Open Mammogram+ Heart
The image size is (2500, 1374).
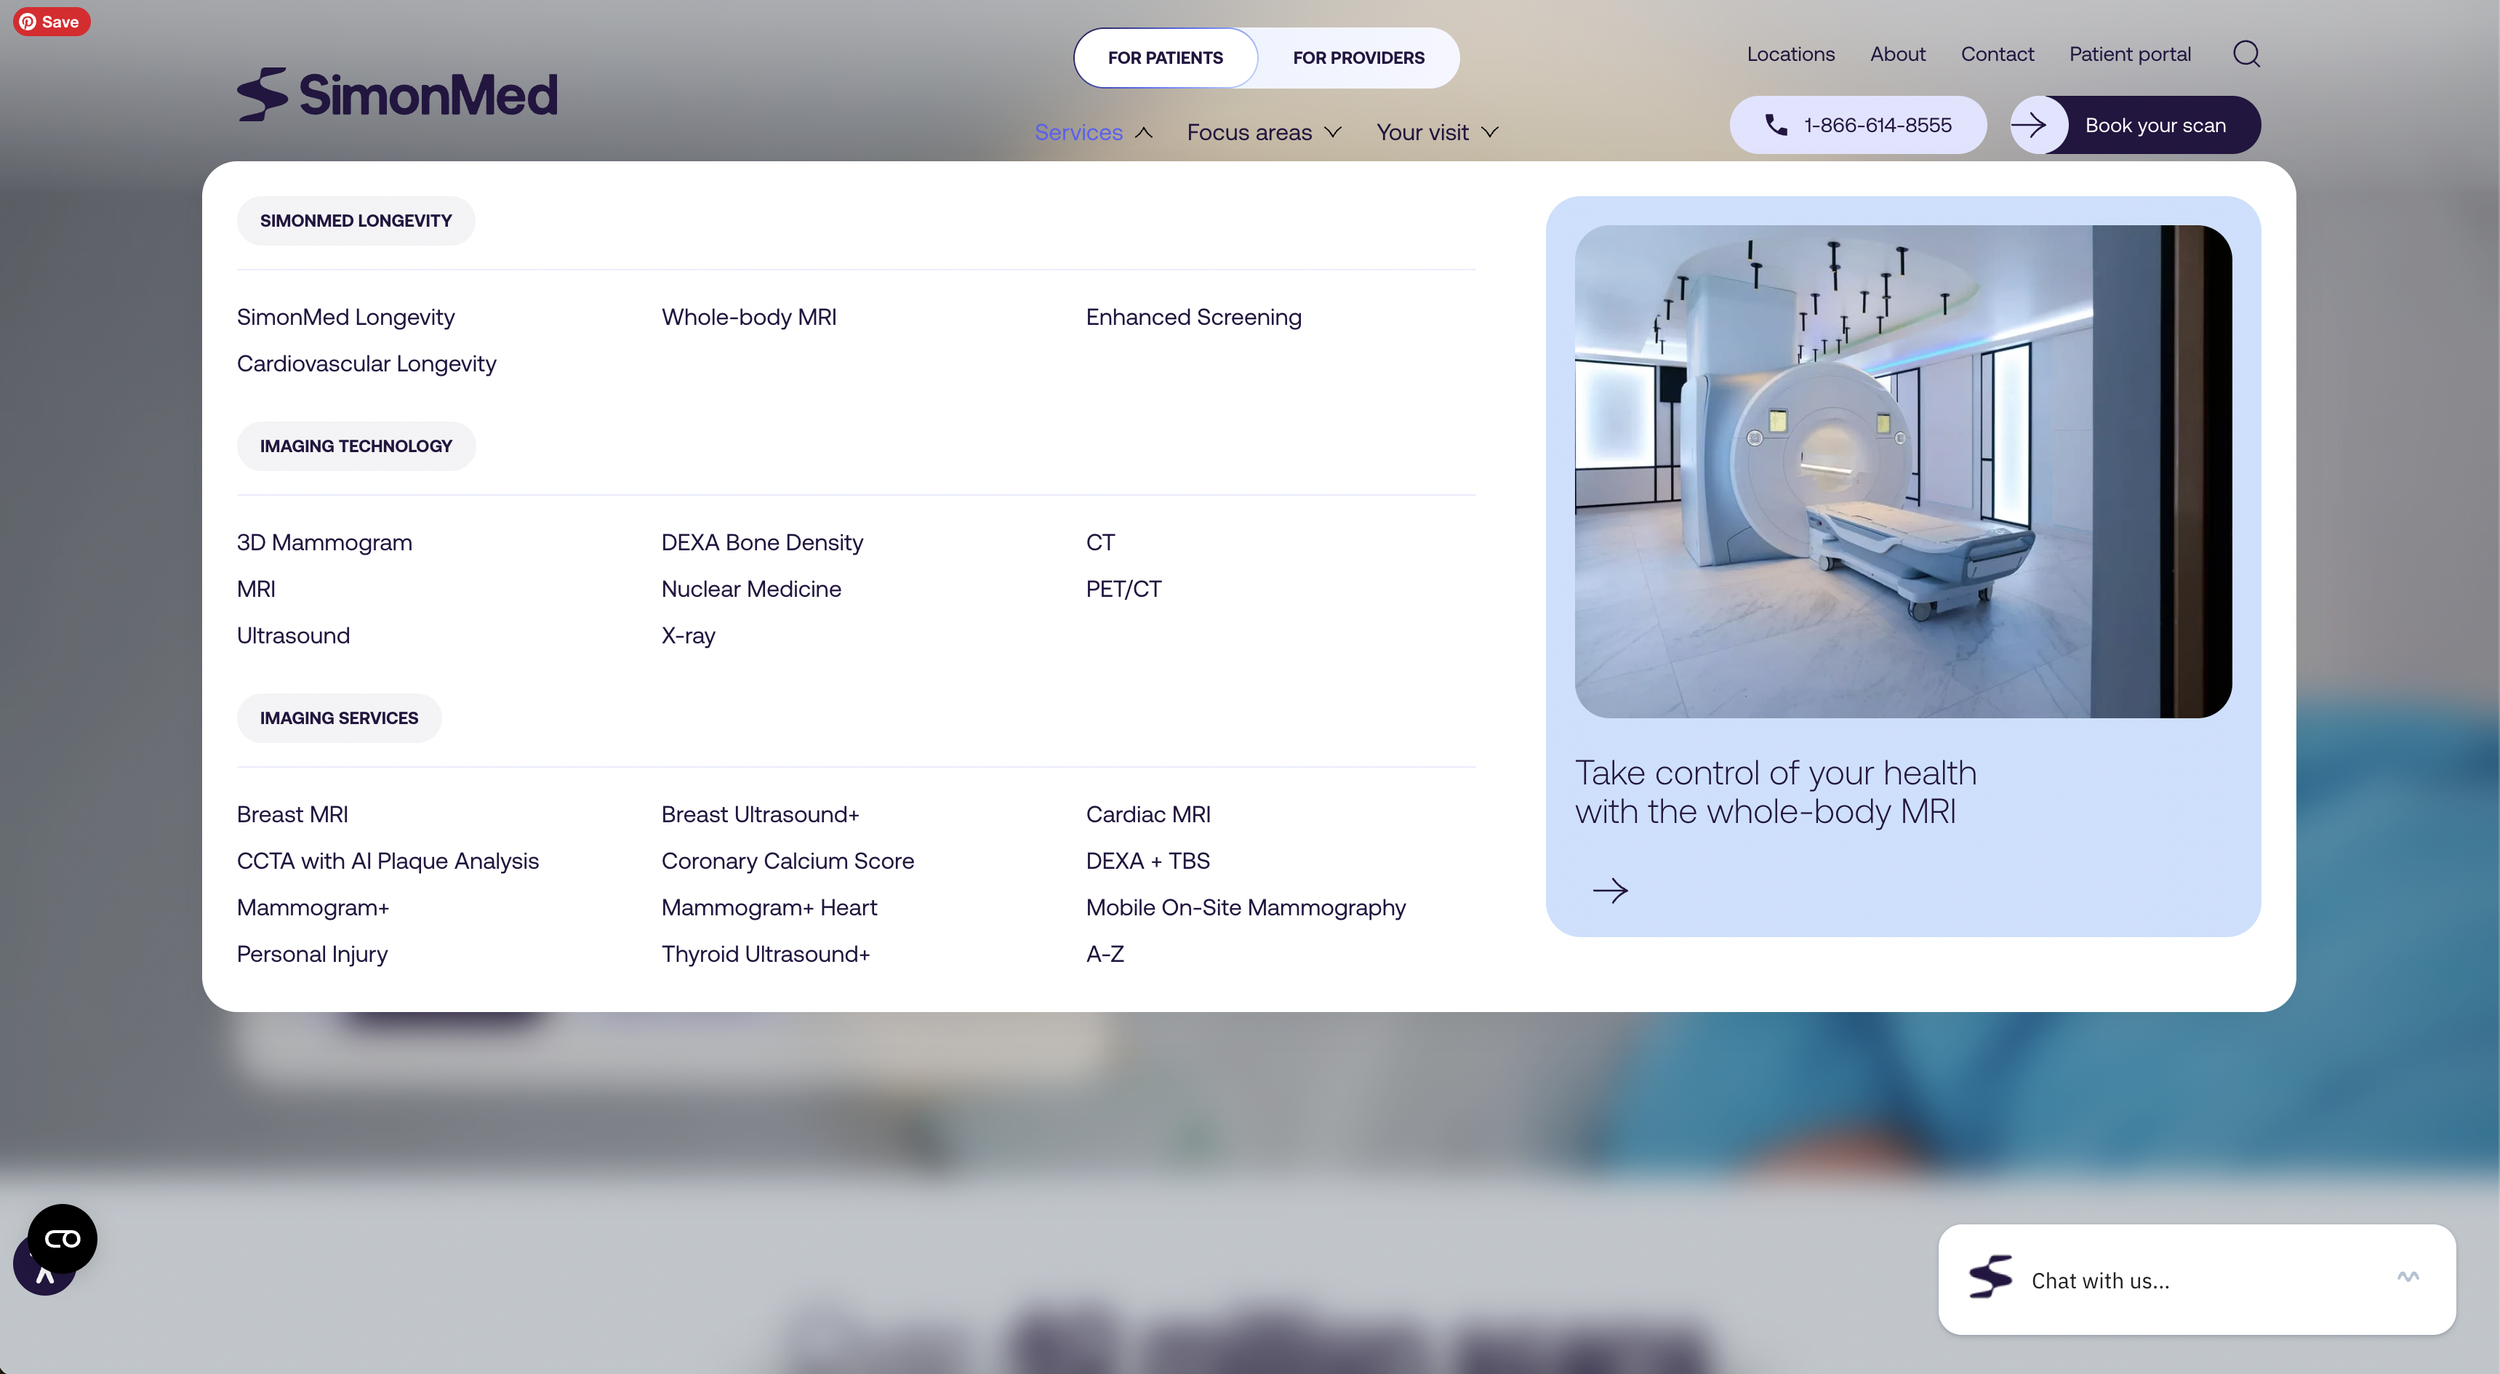[x=769, y=908]
